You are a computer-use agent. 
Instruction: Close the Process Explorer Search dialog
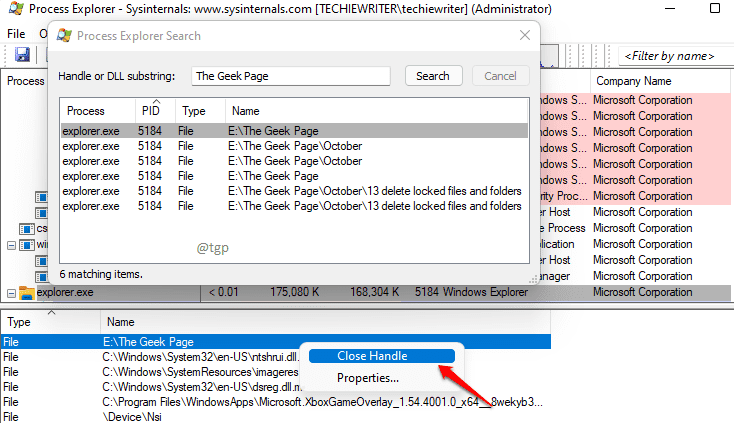pos(525,35)
